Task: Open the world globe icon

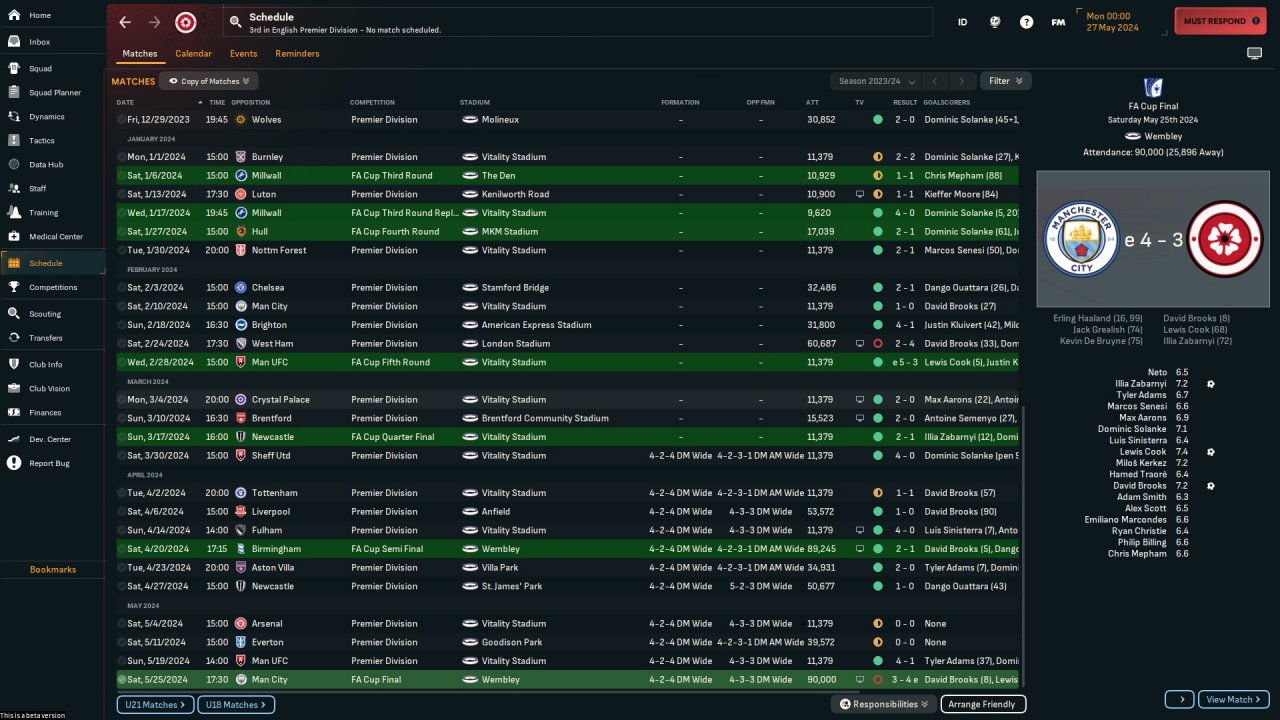Action: point(995,22)
